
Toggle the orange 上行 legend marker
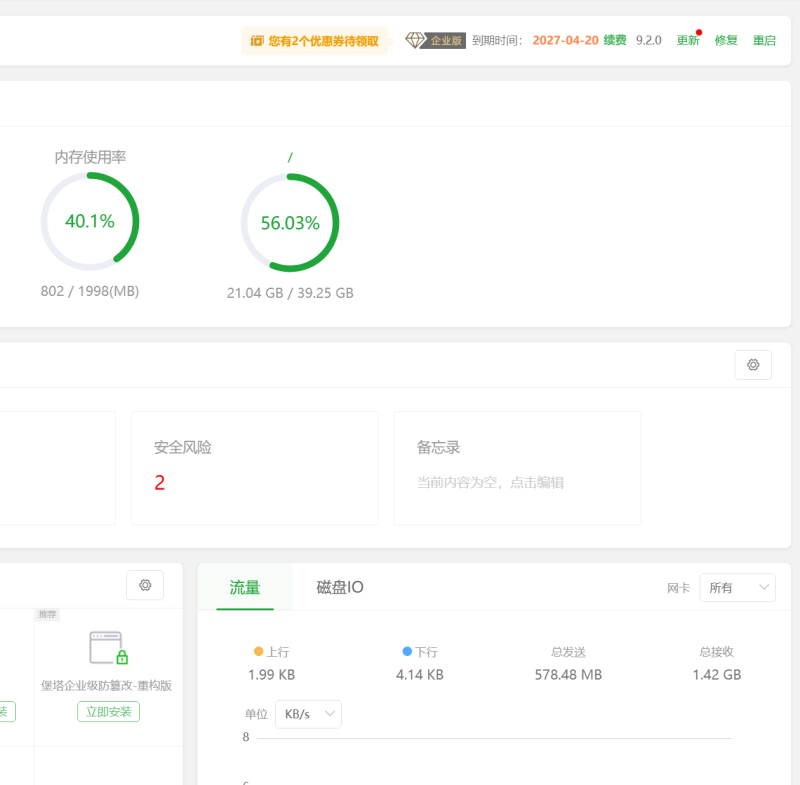click(258, 651)
